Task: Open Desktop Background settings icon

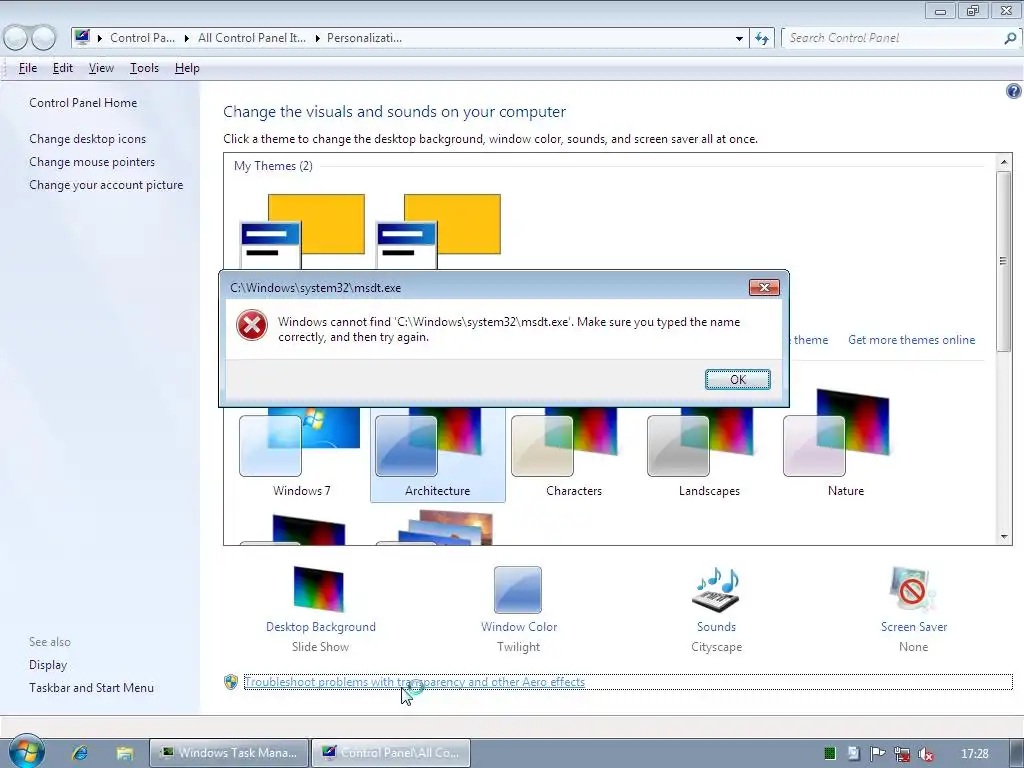Action: [319, 589]
